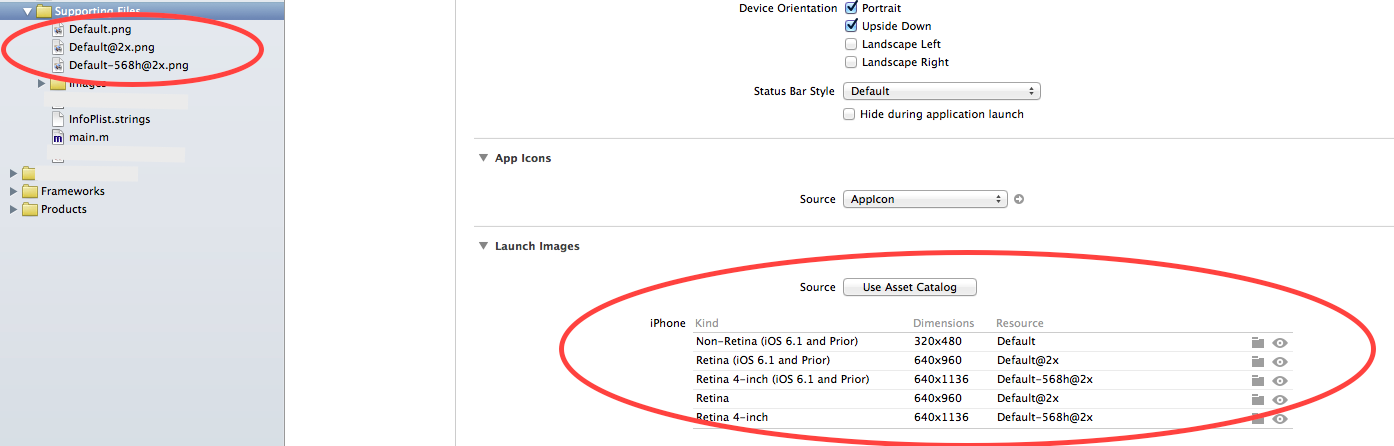Check Hide during application launch

pyautogui.click(x=850, y=114)
